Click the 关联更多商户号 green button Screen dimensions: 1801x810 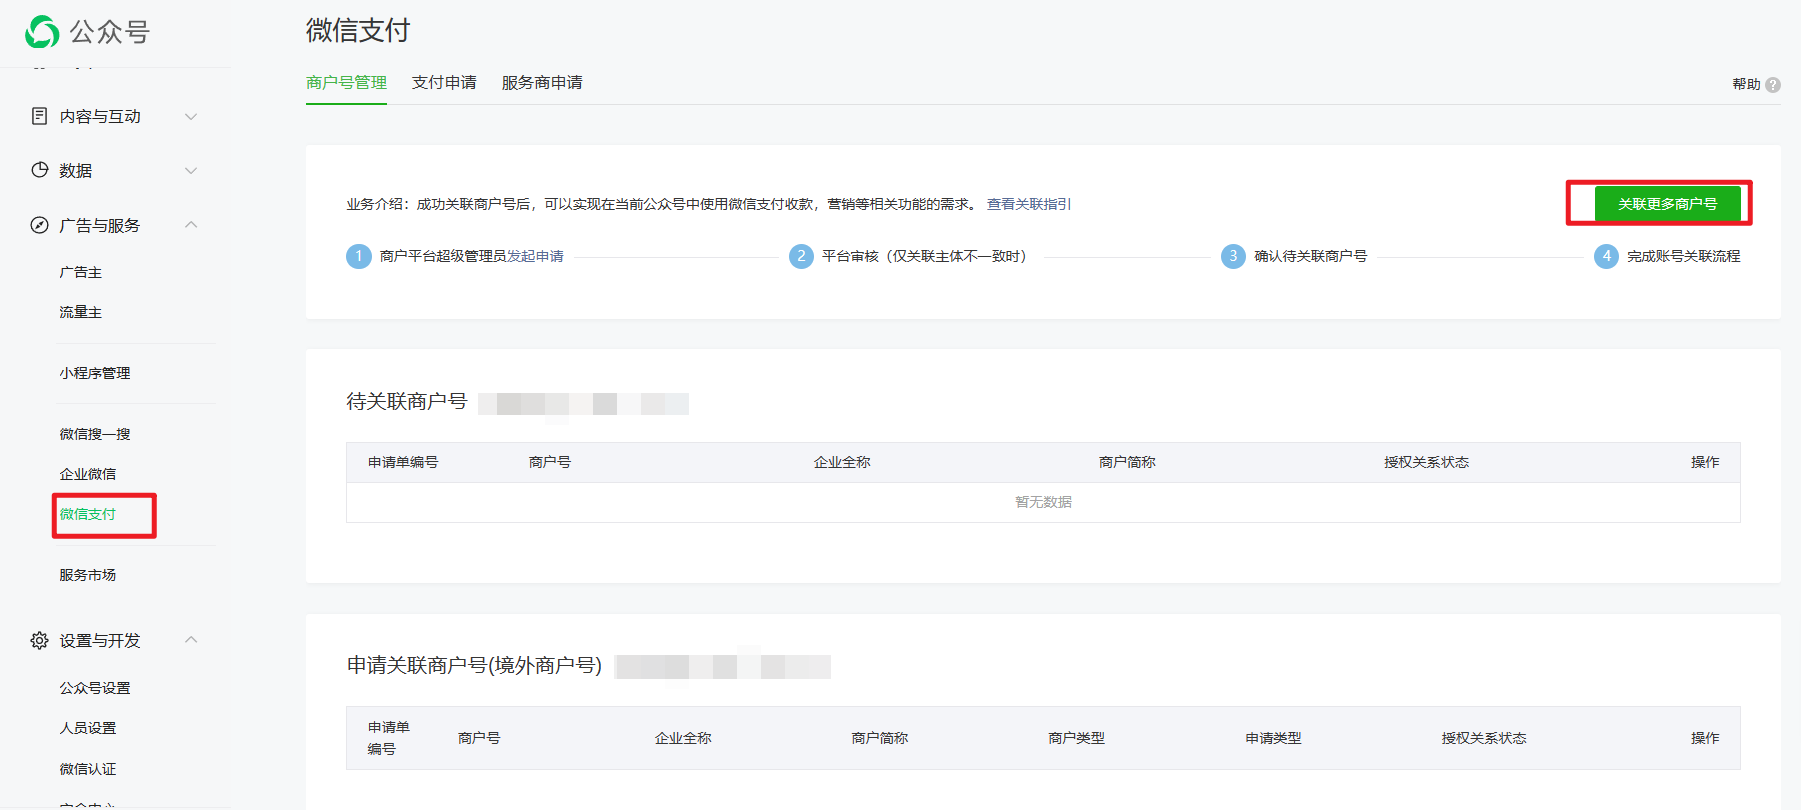1667,204
